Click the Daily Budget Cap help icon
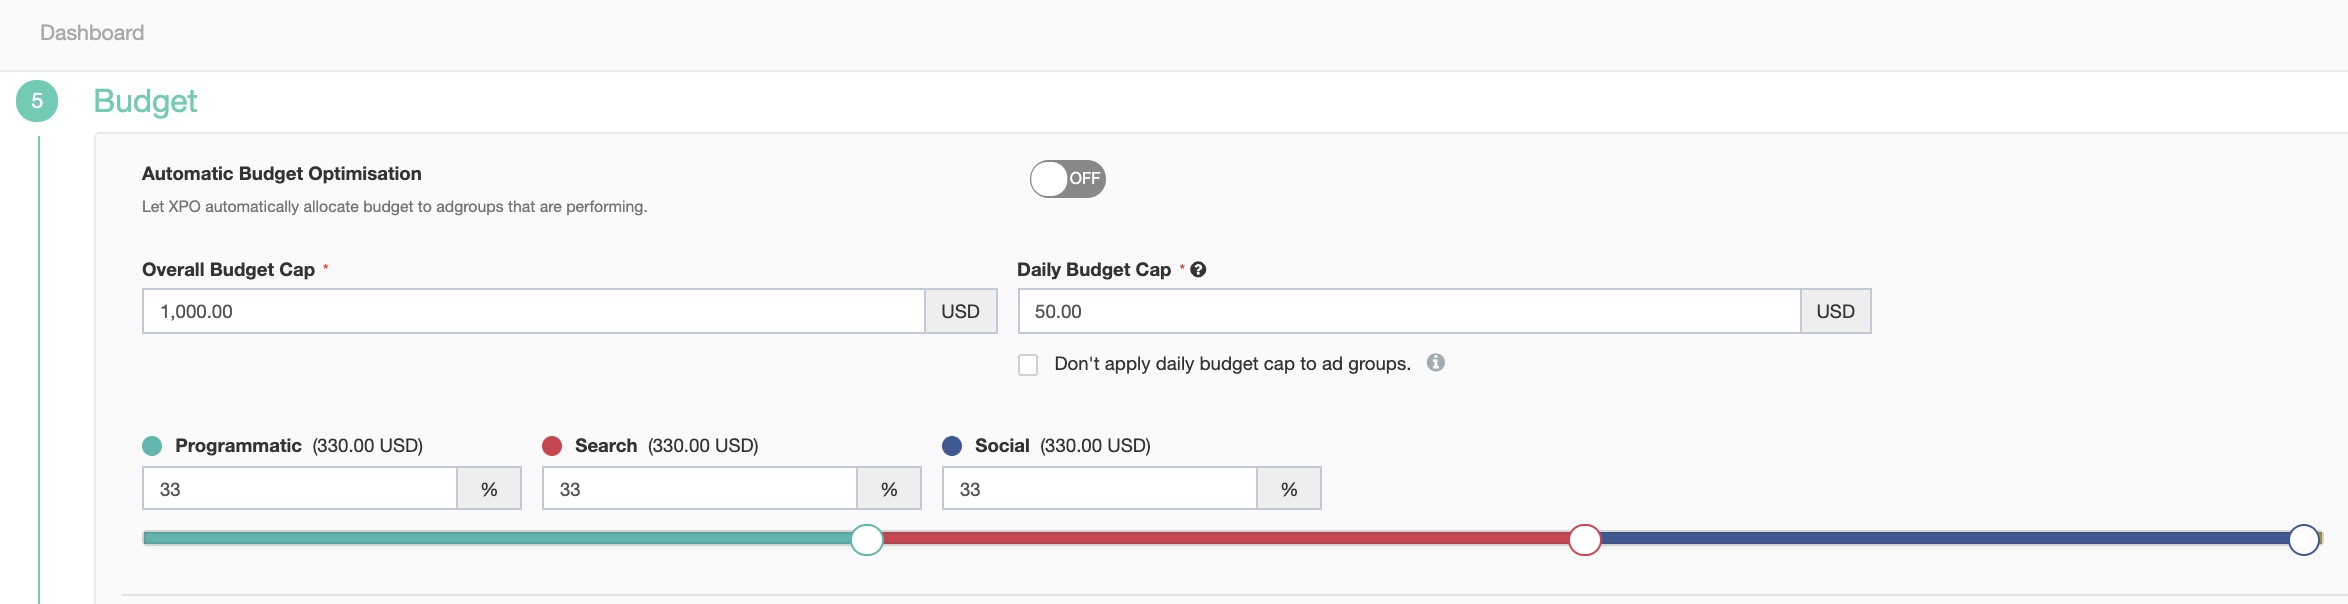Screen dimensions: 2348x604 (1198, 270)
